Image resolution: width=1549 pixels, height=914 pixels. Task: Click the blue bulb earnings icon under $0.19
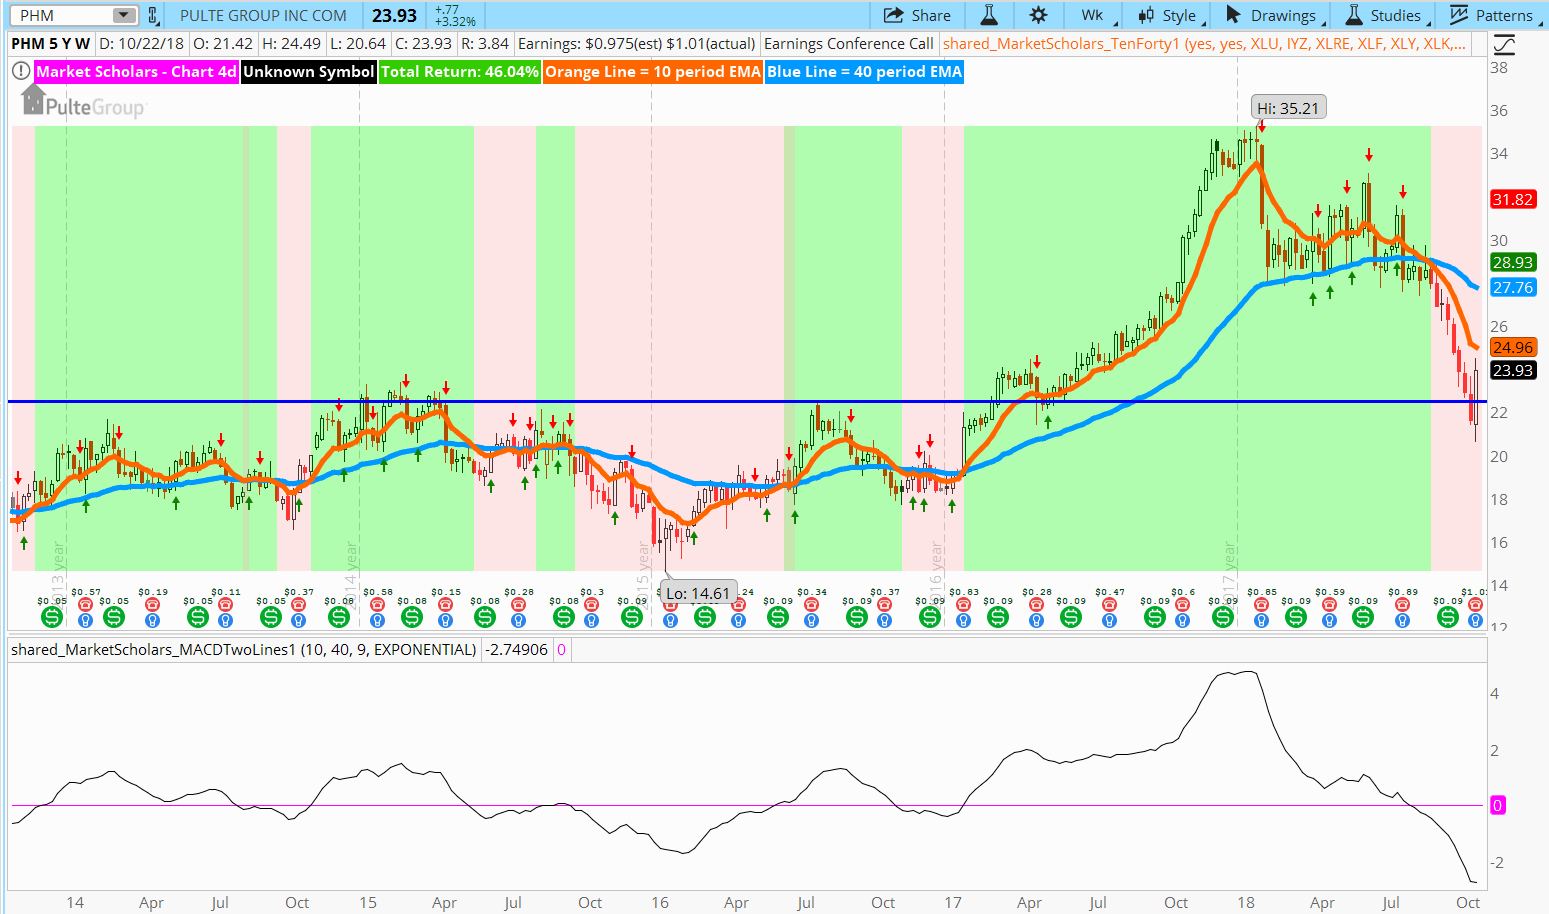coord(153,620)
